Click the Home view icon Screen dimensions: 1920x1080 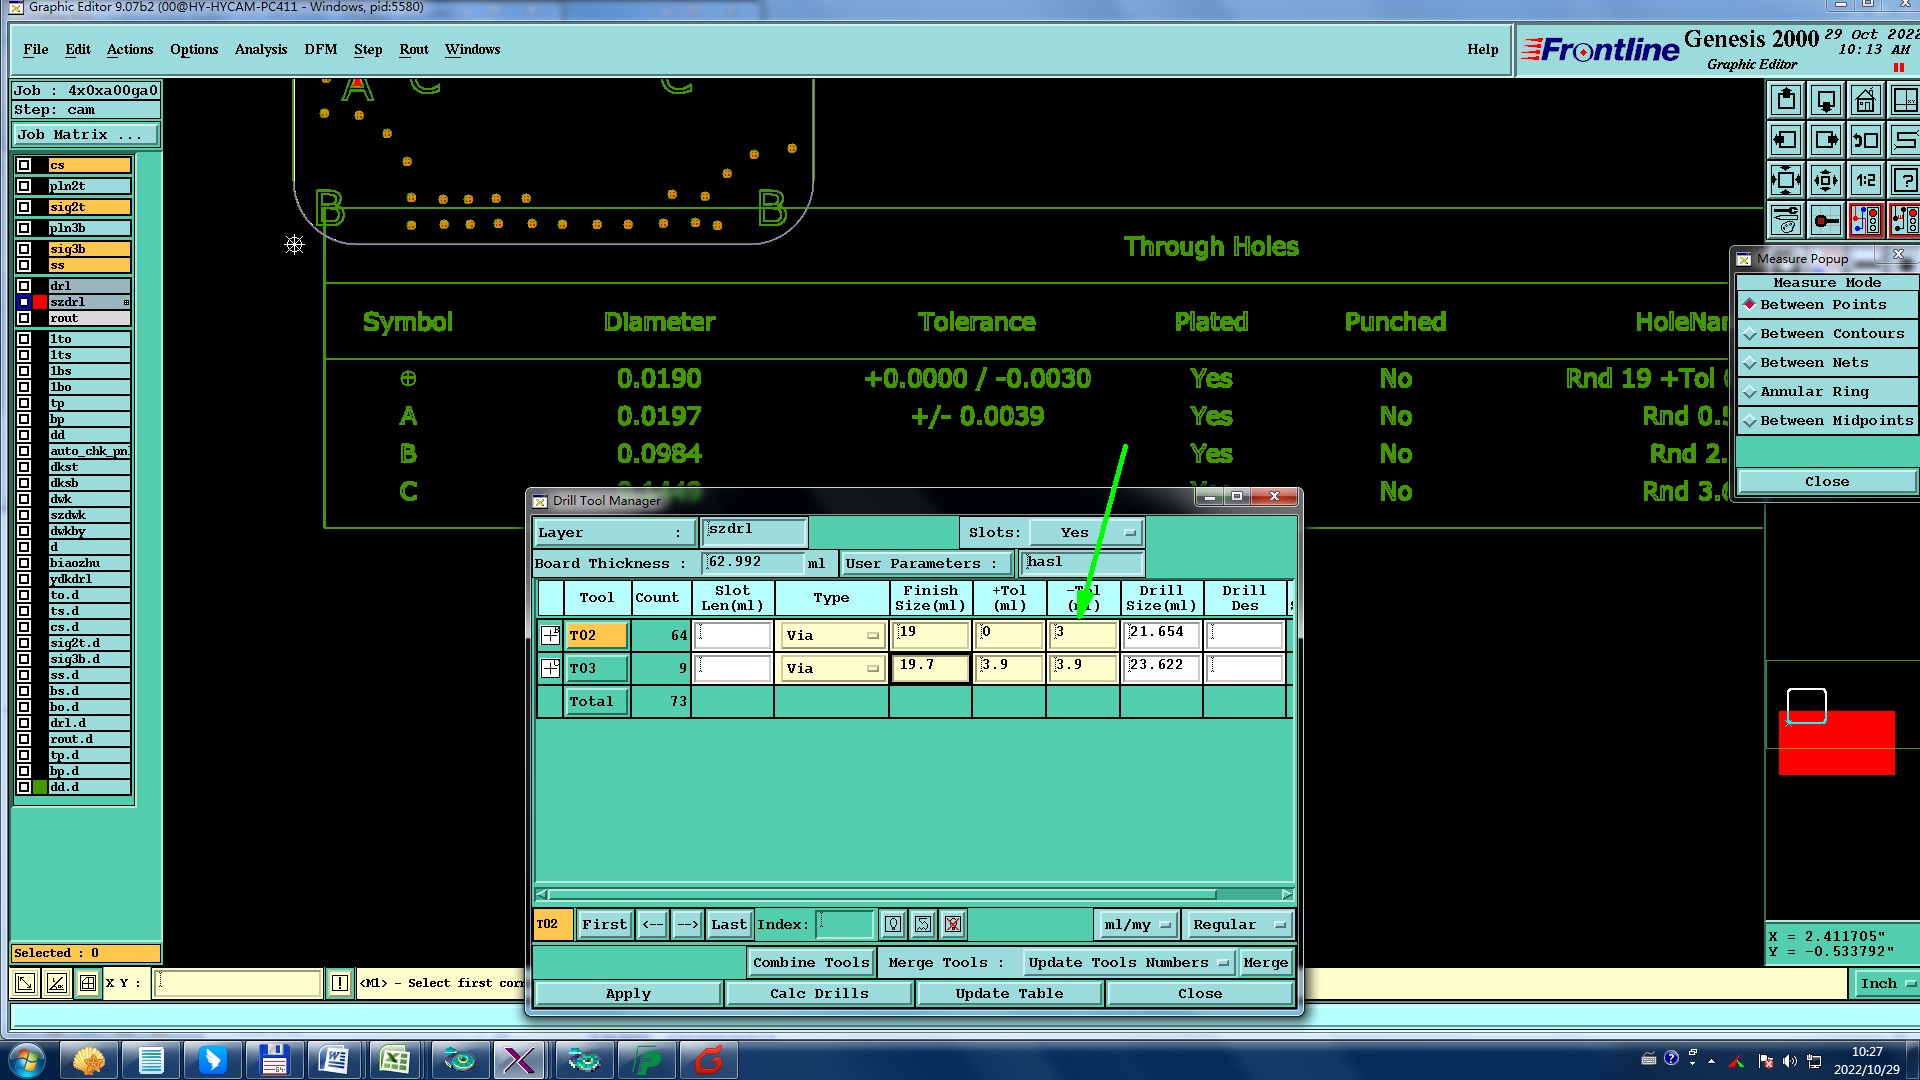1865,101
